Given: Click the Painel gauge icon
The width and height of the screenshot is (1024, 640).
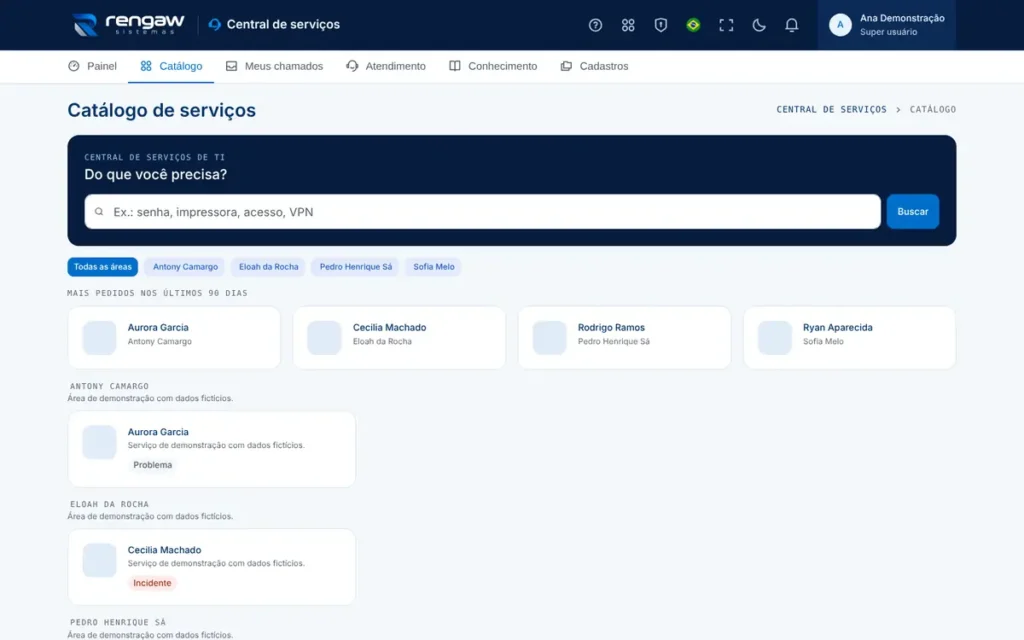Looking at the screenshot, I should pyautogui.click(x=74, y=66).
